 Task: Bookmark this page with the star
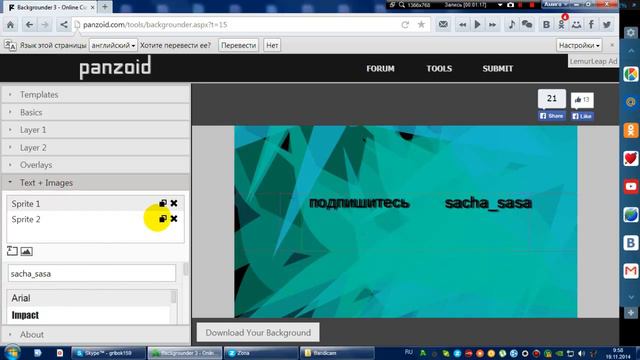[421, 25]
